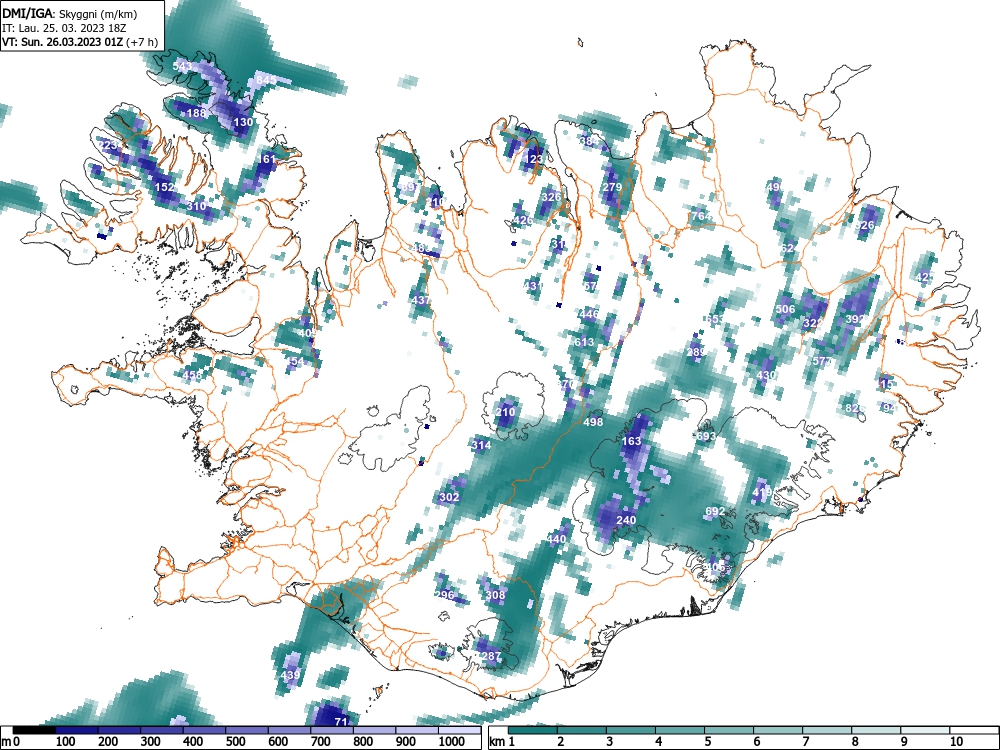Click legend swatch between 5 and 6 km
1000x750 pixels.
pos(729,730)
